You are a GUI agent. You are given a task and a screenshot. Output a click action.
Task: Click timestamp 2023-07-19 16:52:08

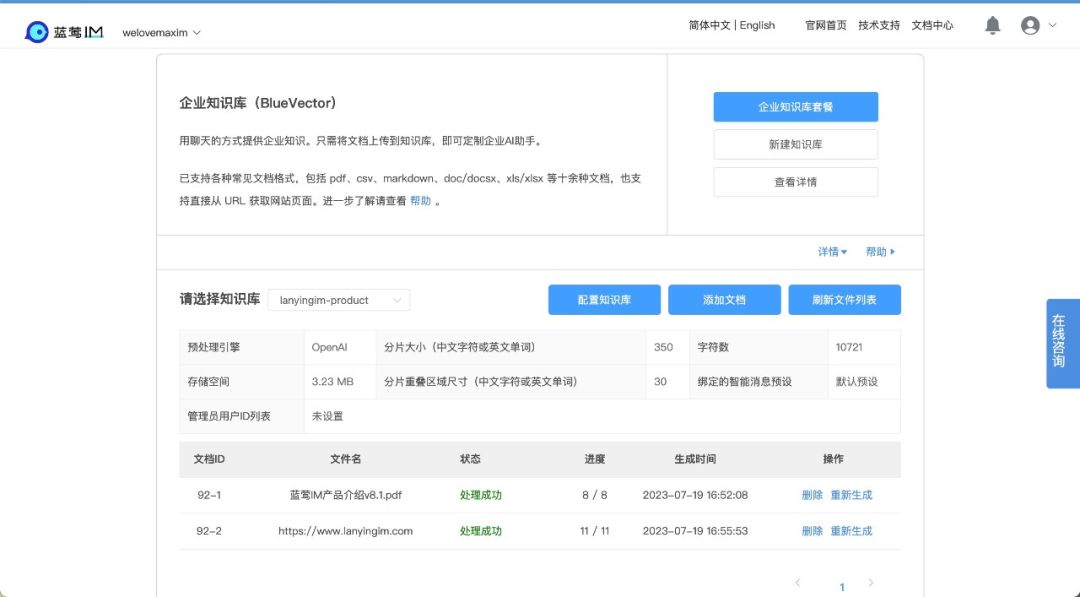tap(695, 494)
